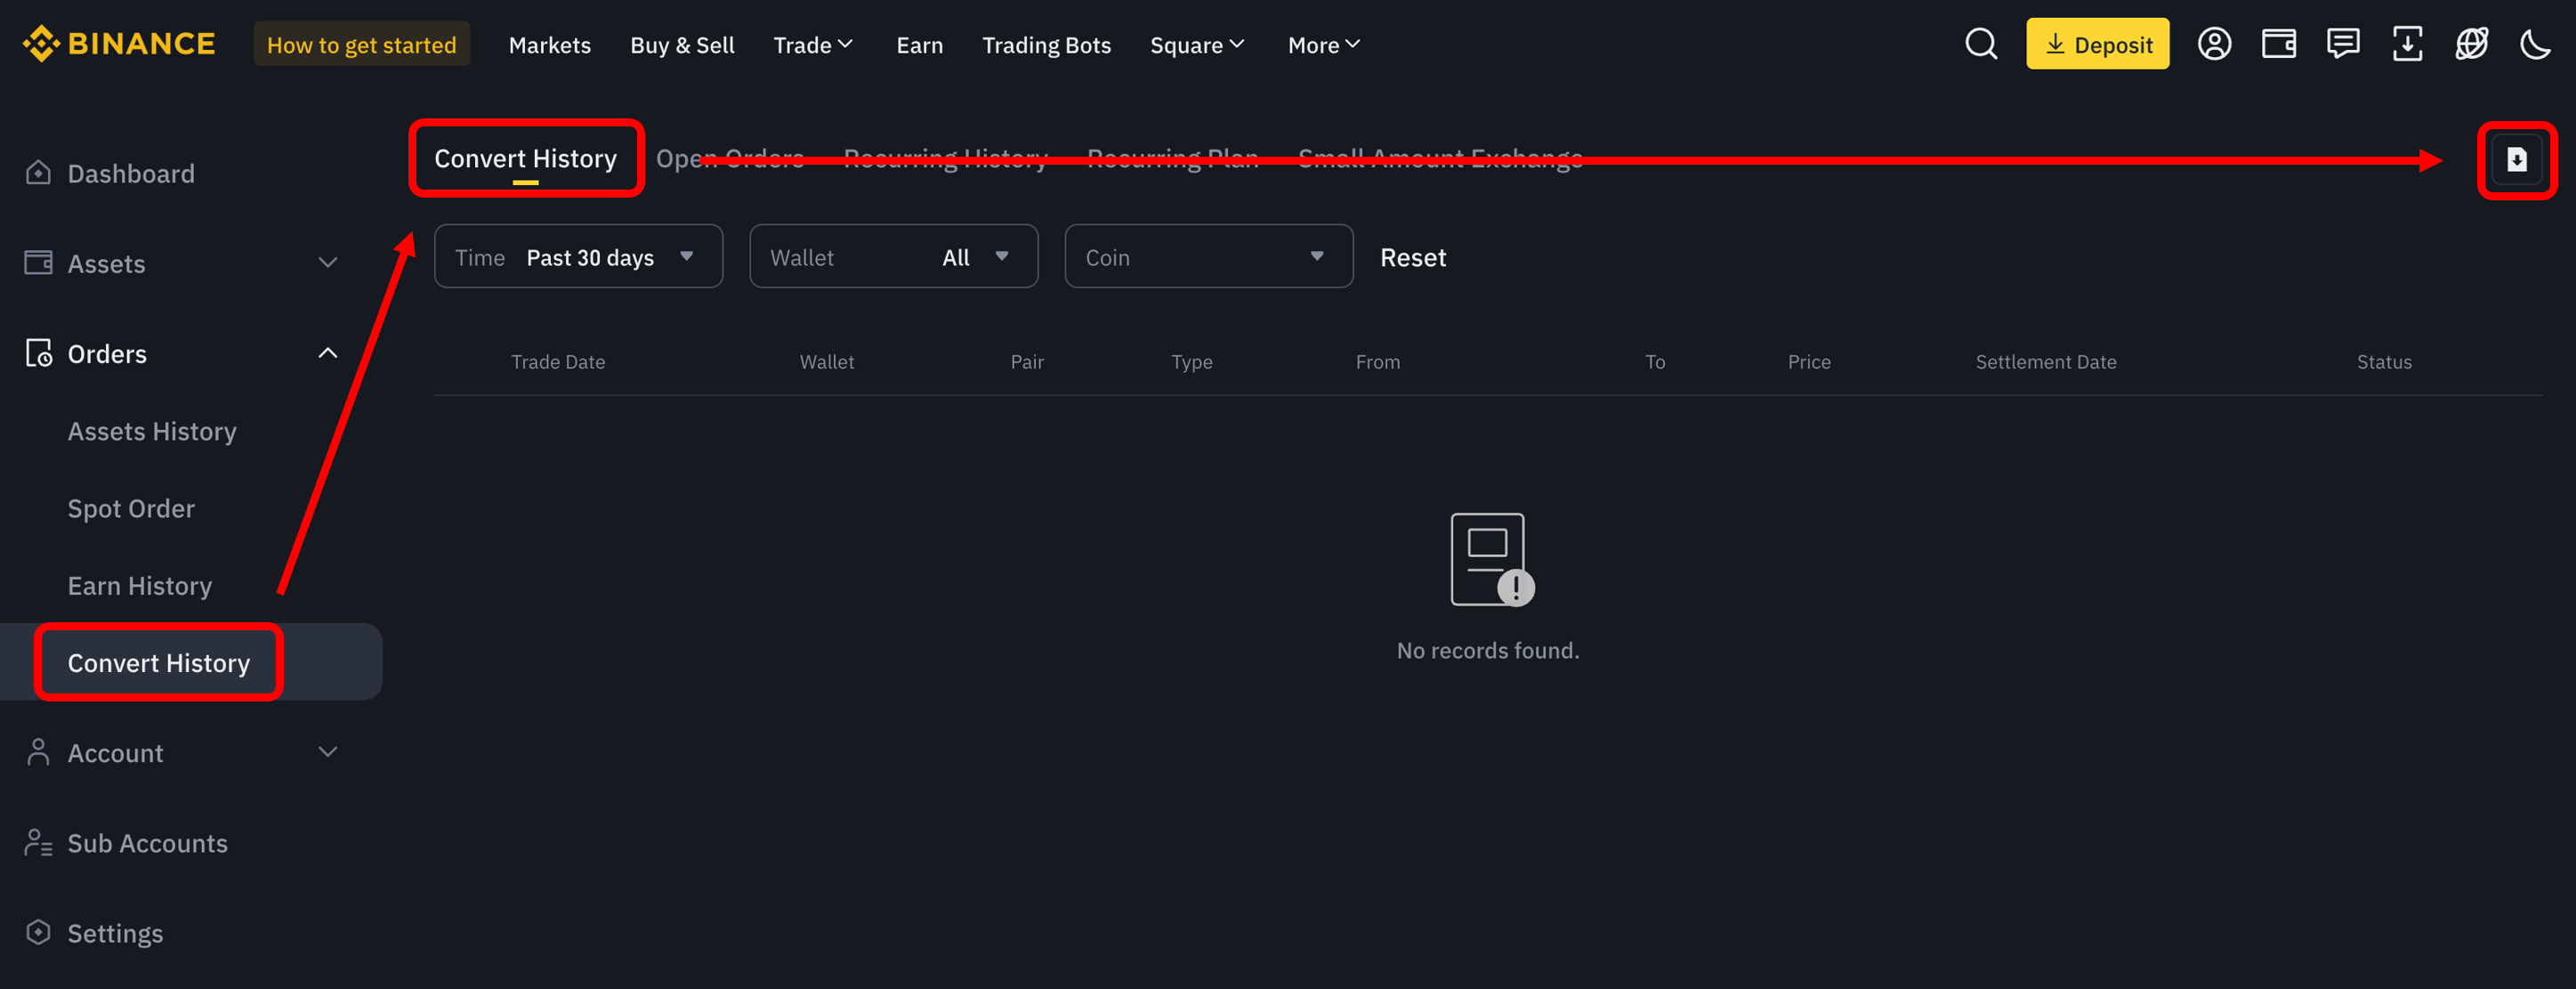
Task: Click the No records found message
Action: click(1488, 650)
